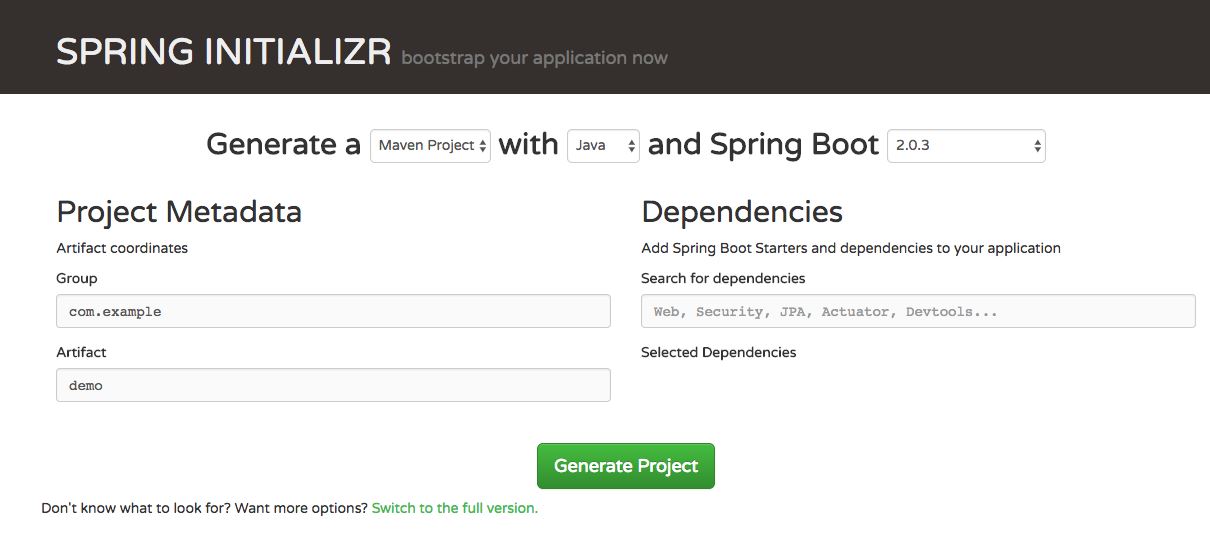Click the "and Spring Boot" heading text
This screenshot has width=1210, height=540.
763,145
